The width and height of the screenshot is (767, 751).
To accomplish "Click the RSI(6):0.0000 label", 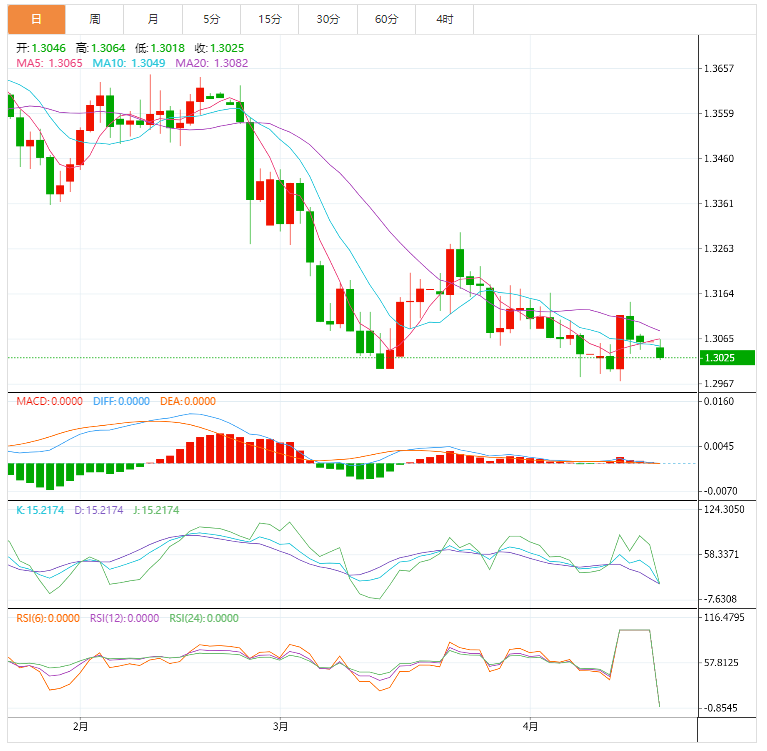I will point(48,618).
